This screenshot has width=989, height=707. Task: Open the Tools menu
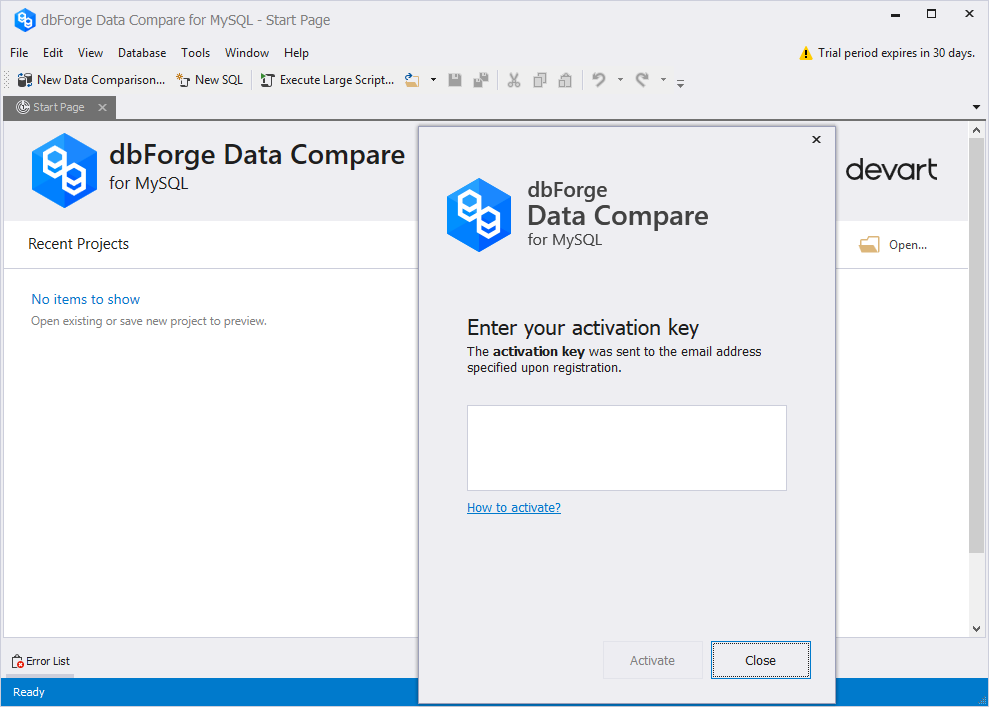point(196,53)
